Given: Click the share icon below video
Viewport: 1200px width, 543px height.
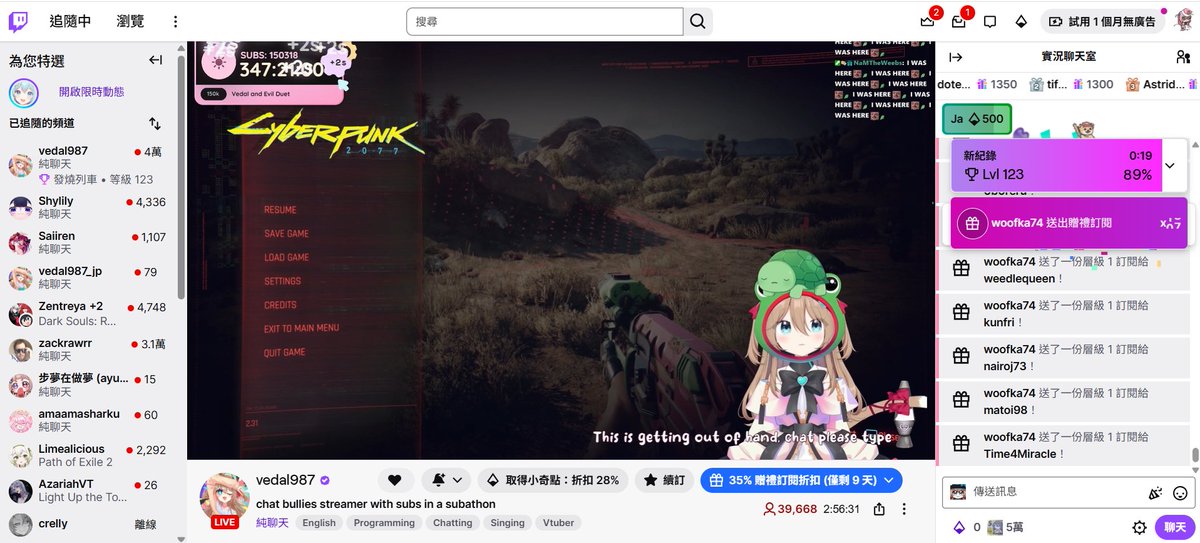Looking at the screenshot, I should [879, 509].
